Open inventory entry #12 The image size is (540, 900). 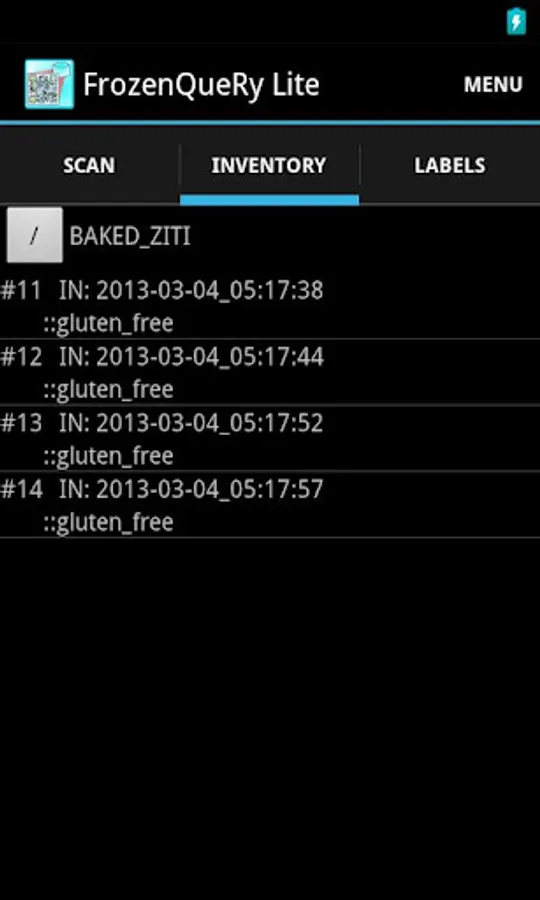[x=270, y=372]
